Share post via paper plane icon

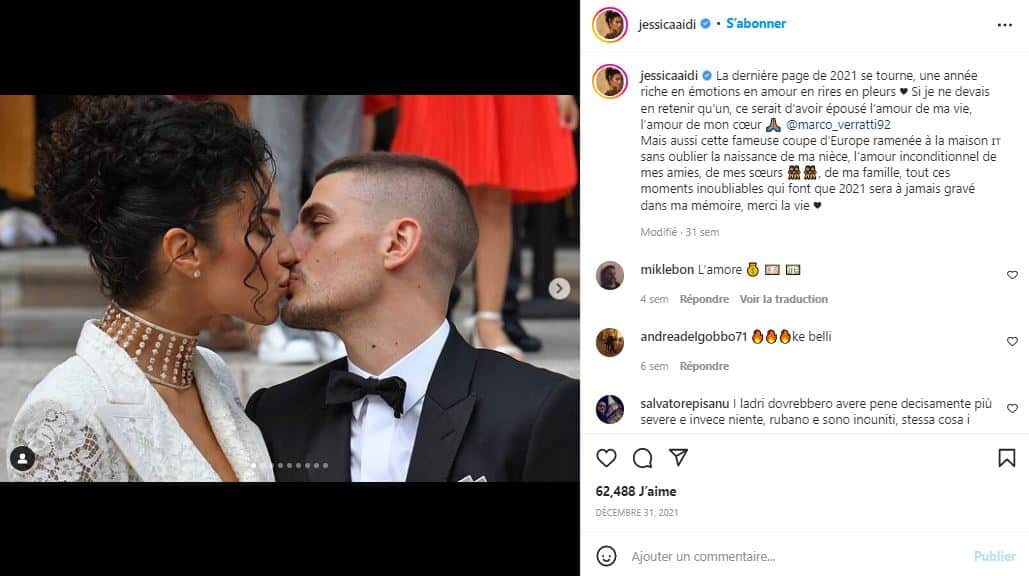pyautogui.click(x=679, y=457)
